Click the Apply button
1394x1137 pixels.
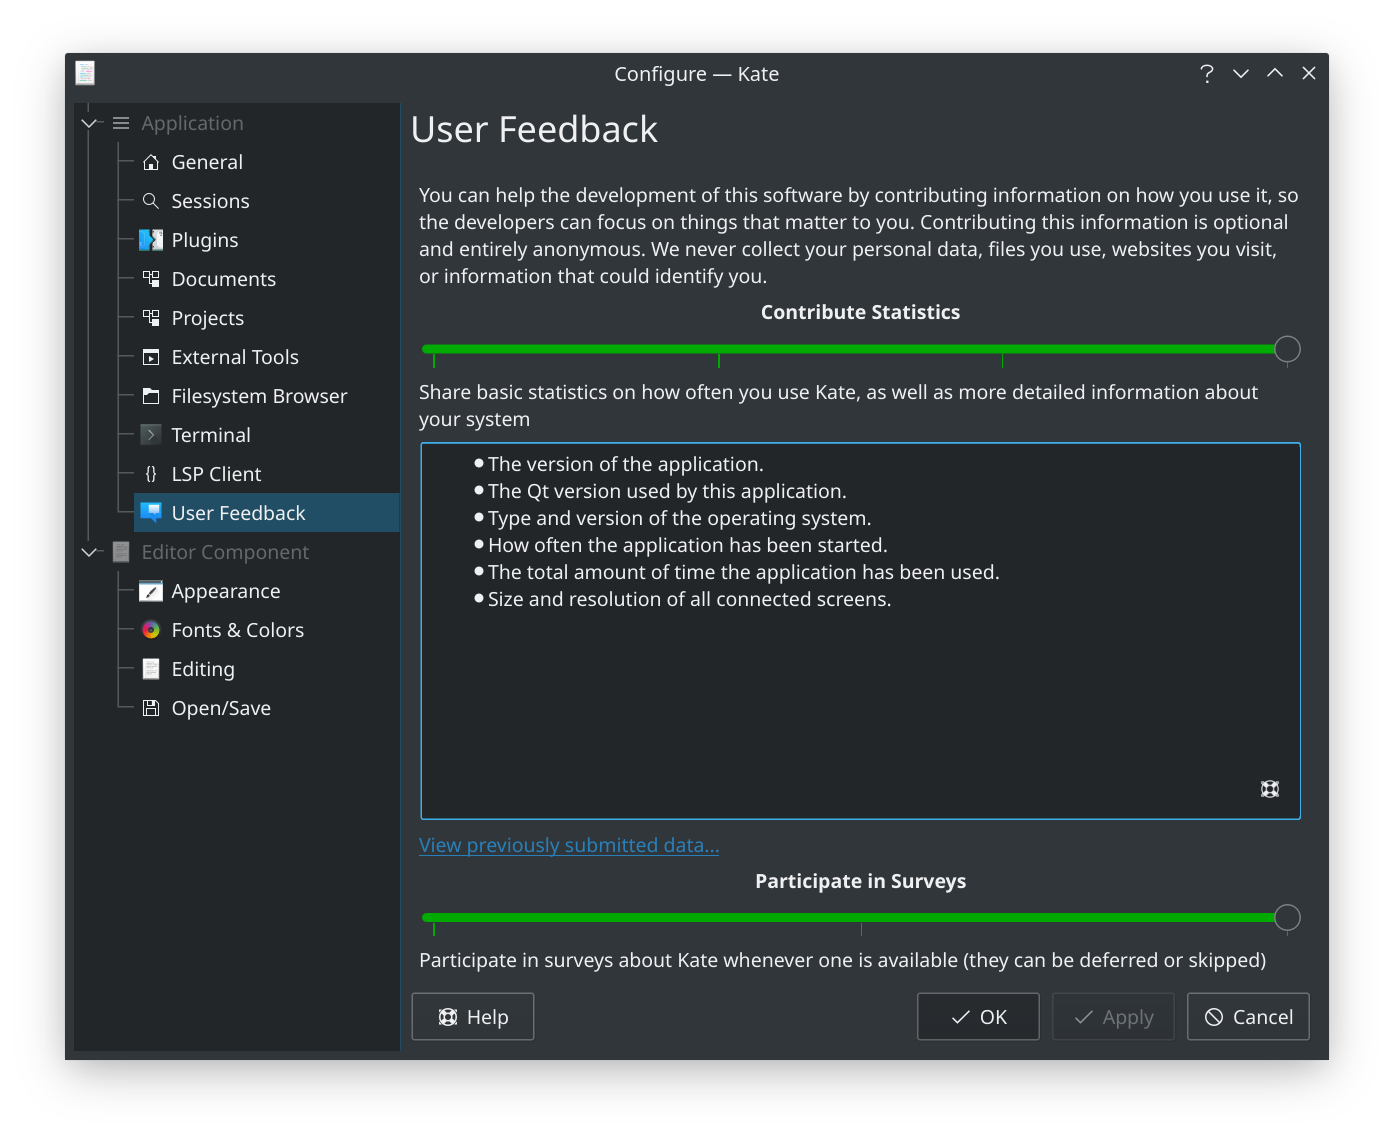pyautogui.click(x=1113, y=1016)
